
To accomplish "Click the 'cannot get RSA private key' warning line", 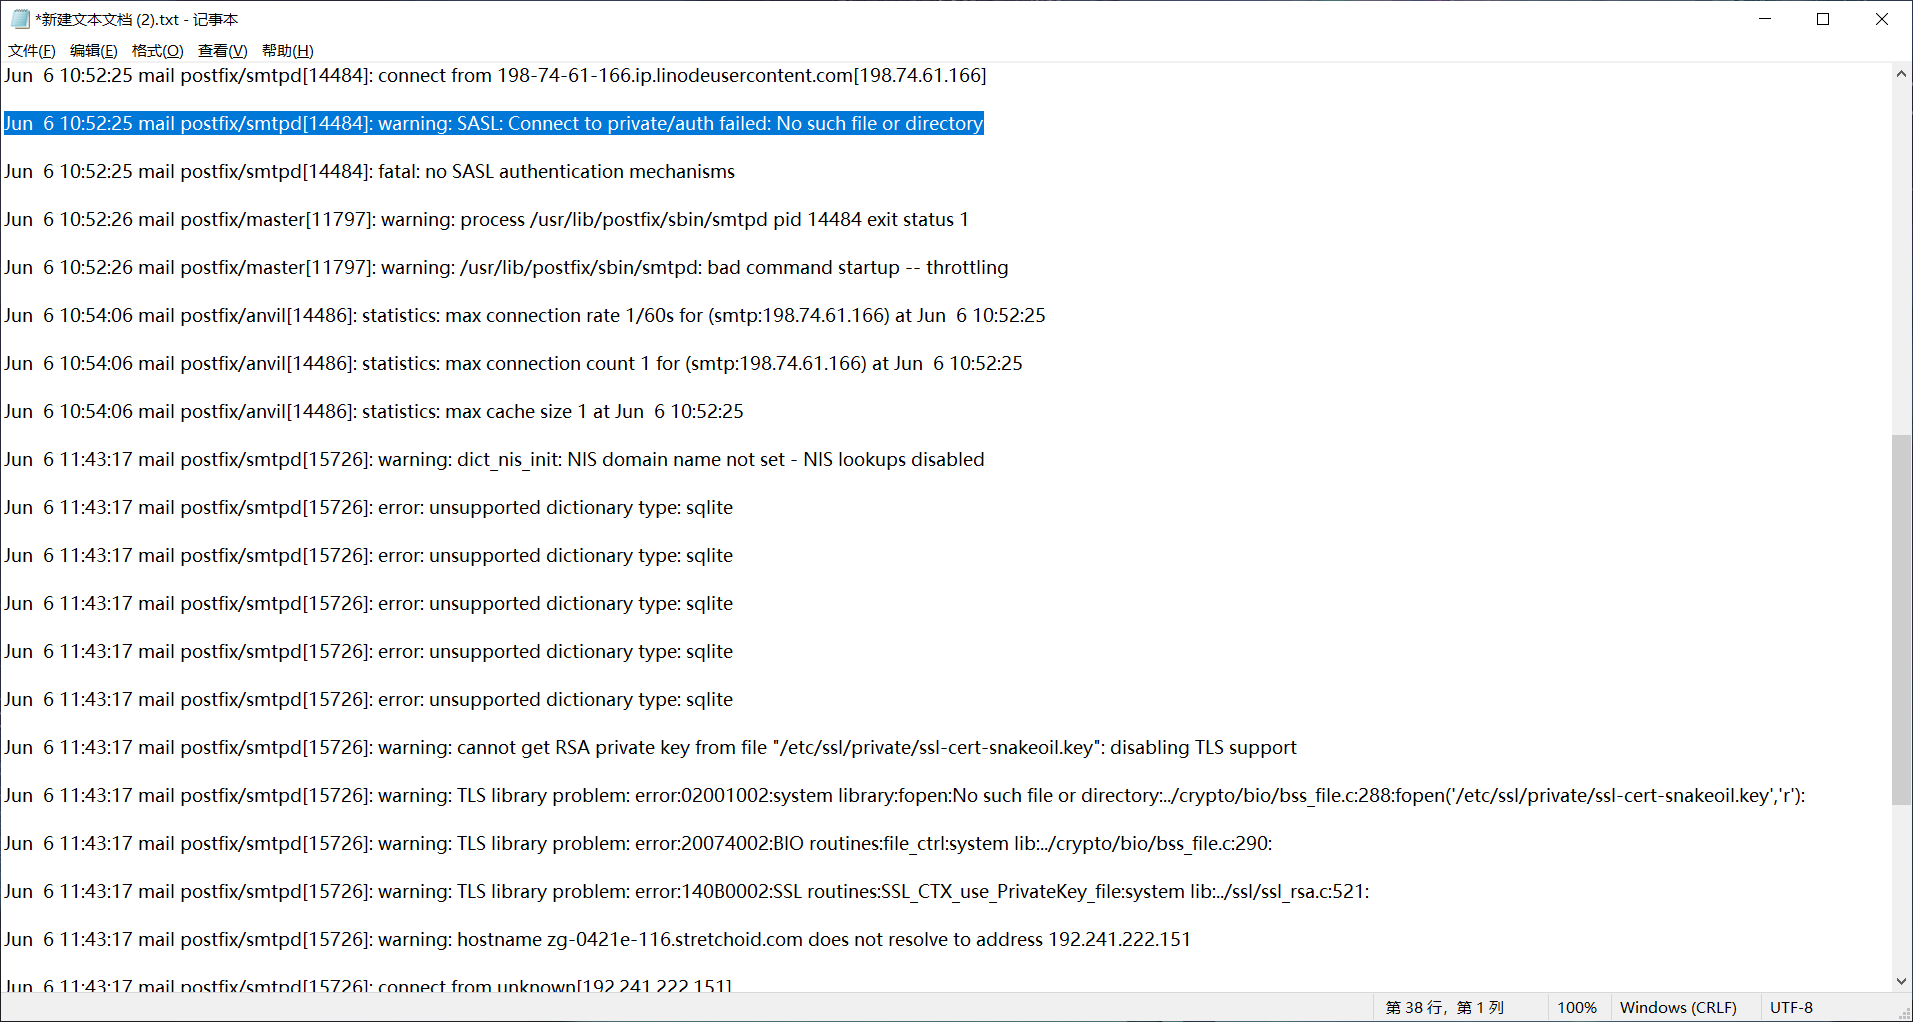I will coord(650,747).
